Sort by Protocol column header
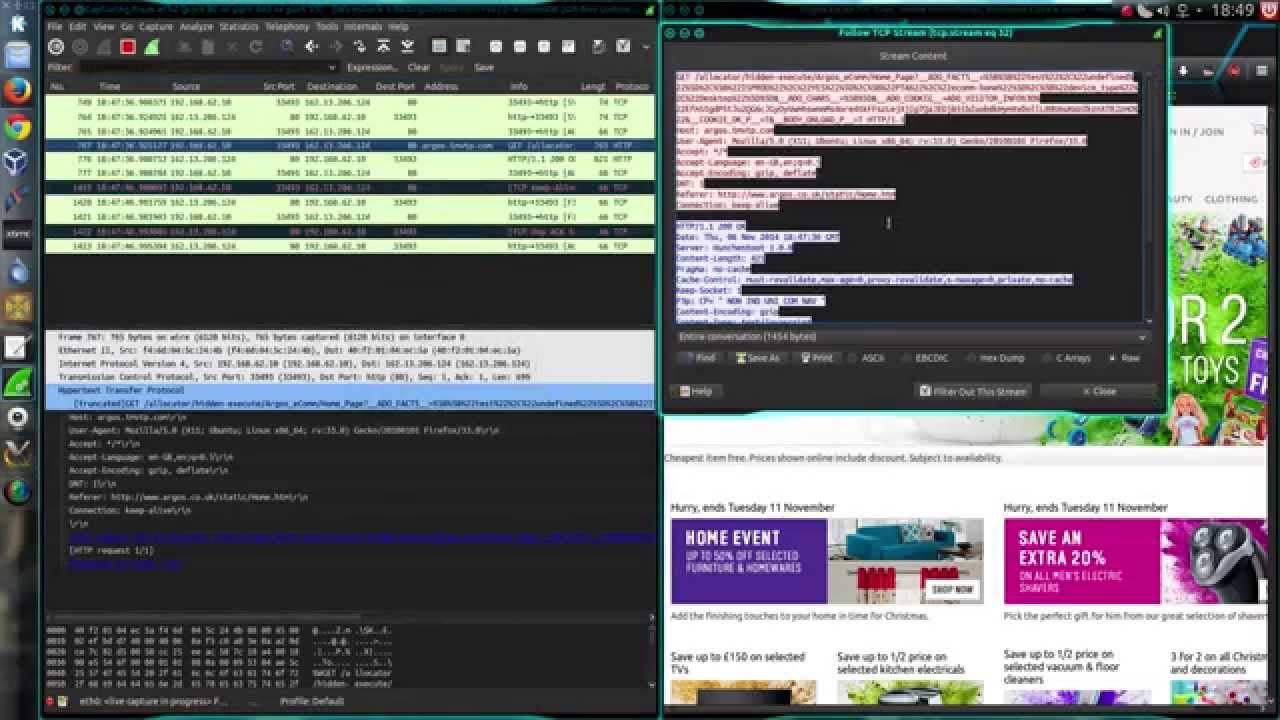 coord(632,87)
